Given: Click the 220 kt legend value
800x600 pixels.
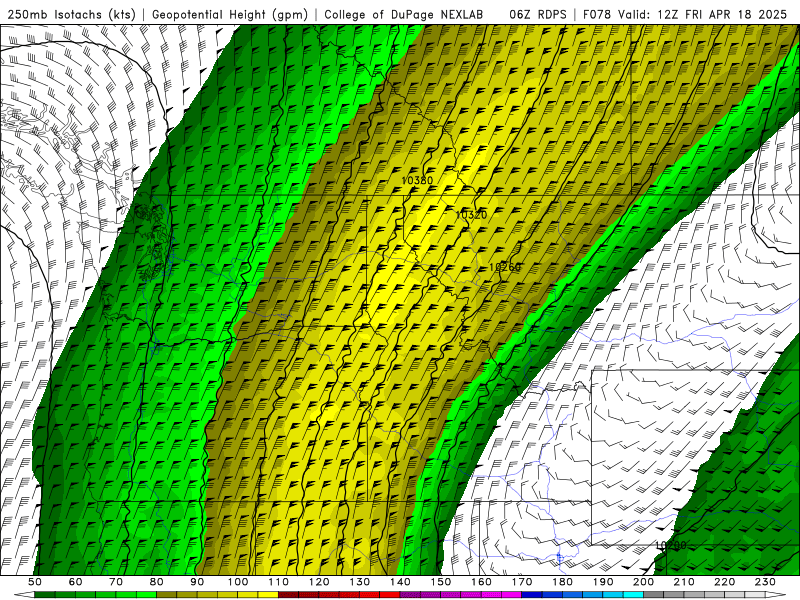Looking at the screenshot, I should (x=725, y=582).
